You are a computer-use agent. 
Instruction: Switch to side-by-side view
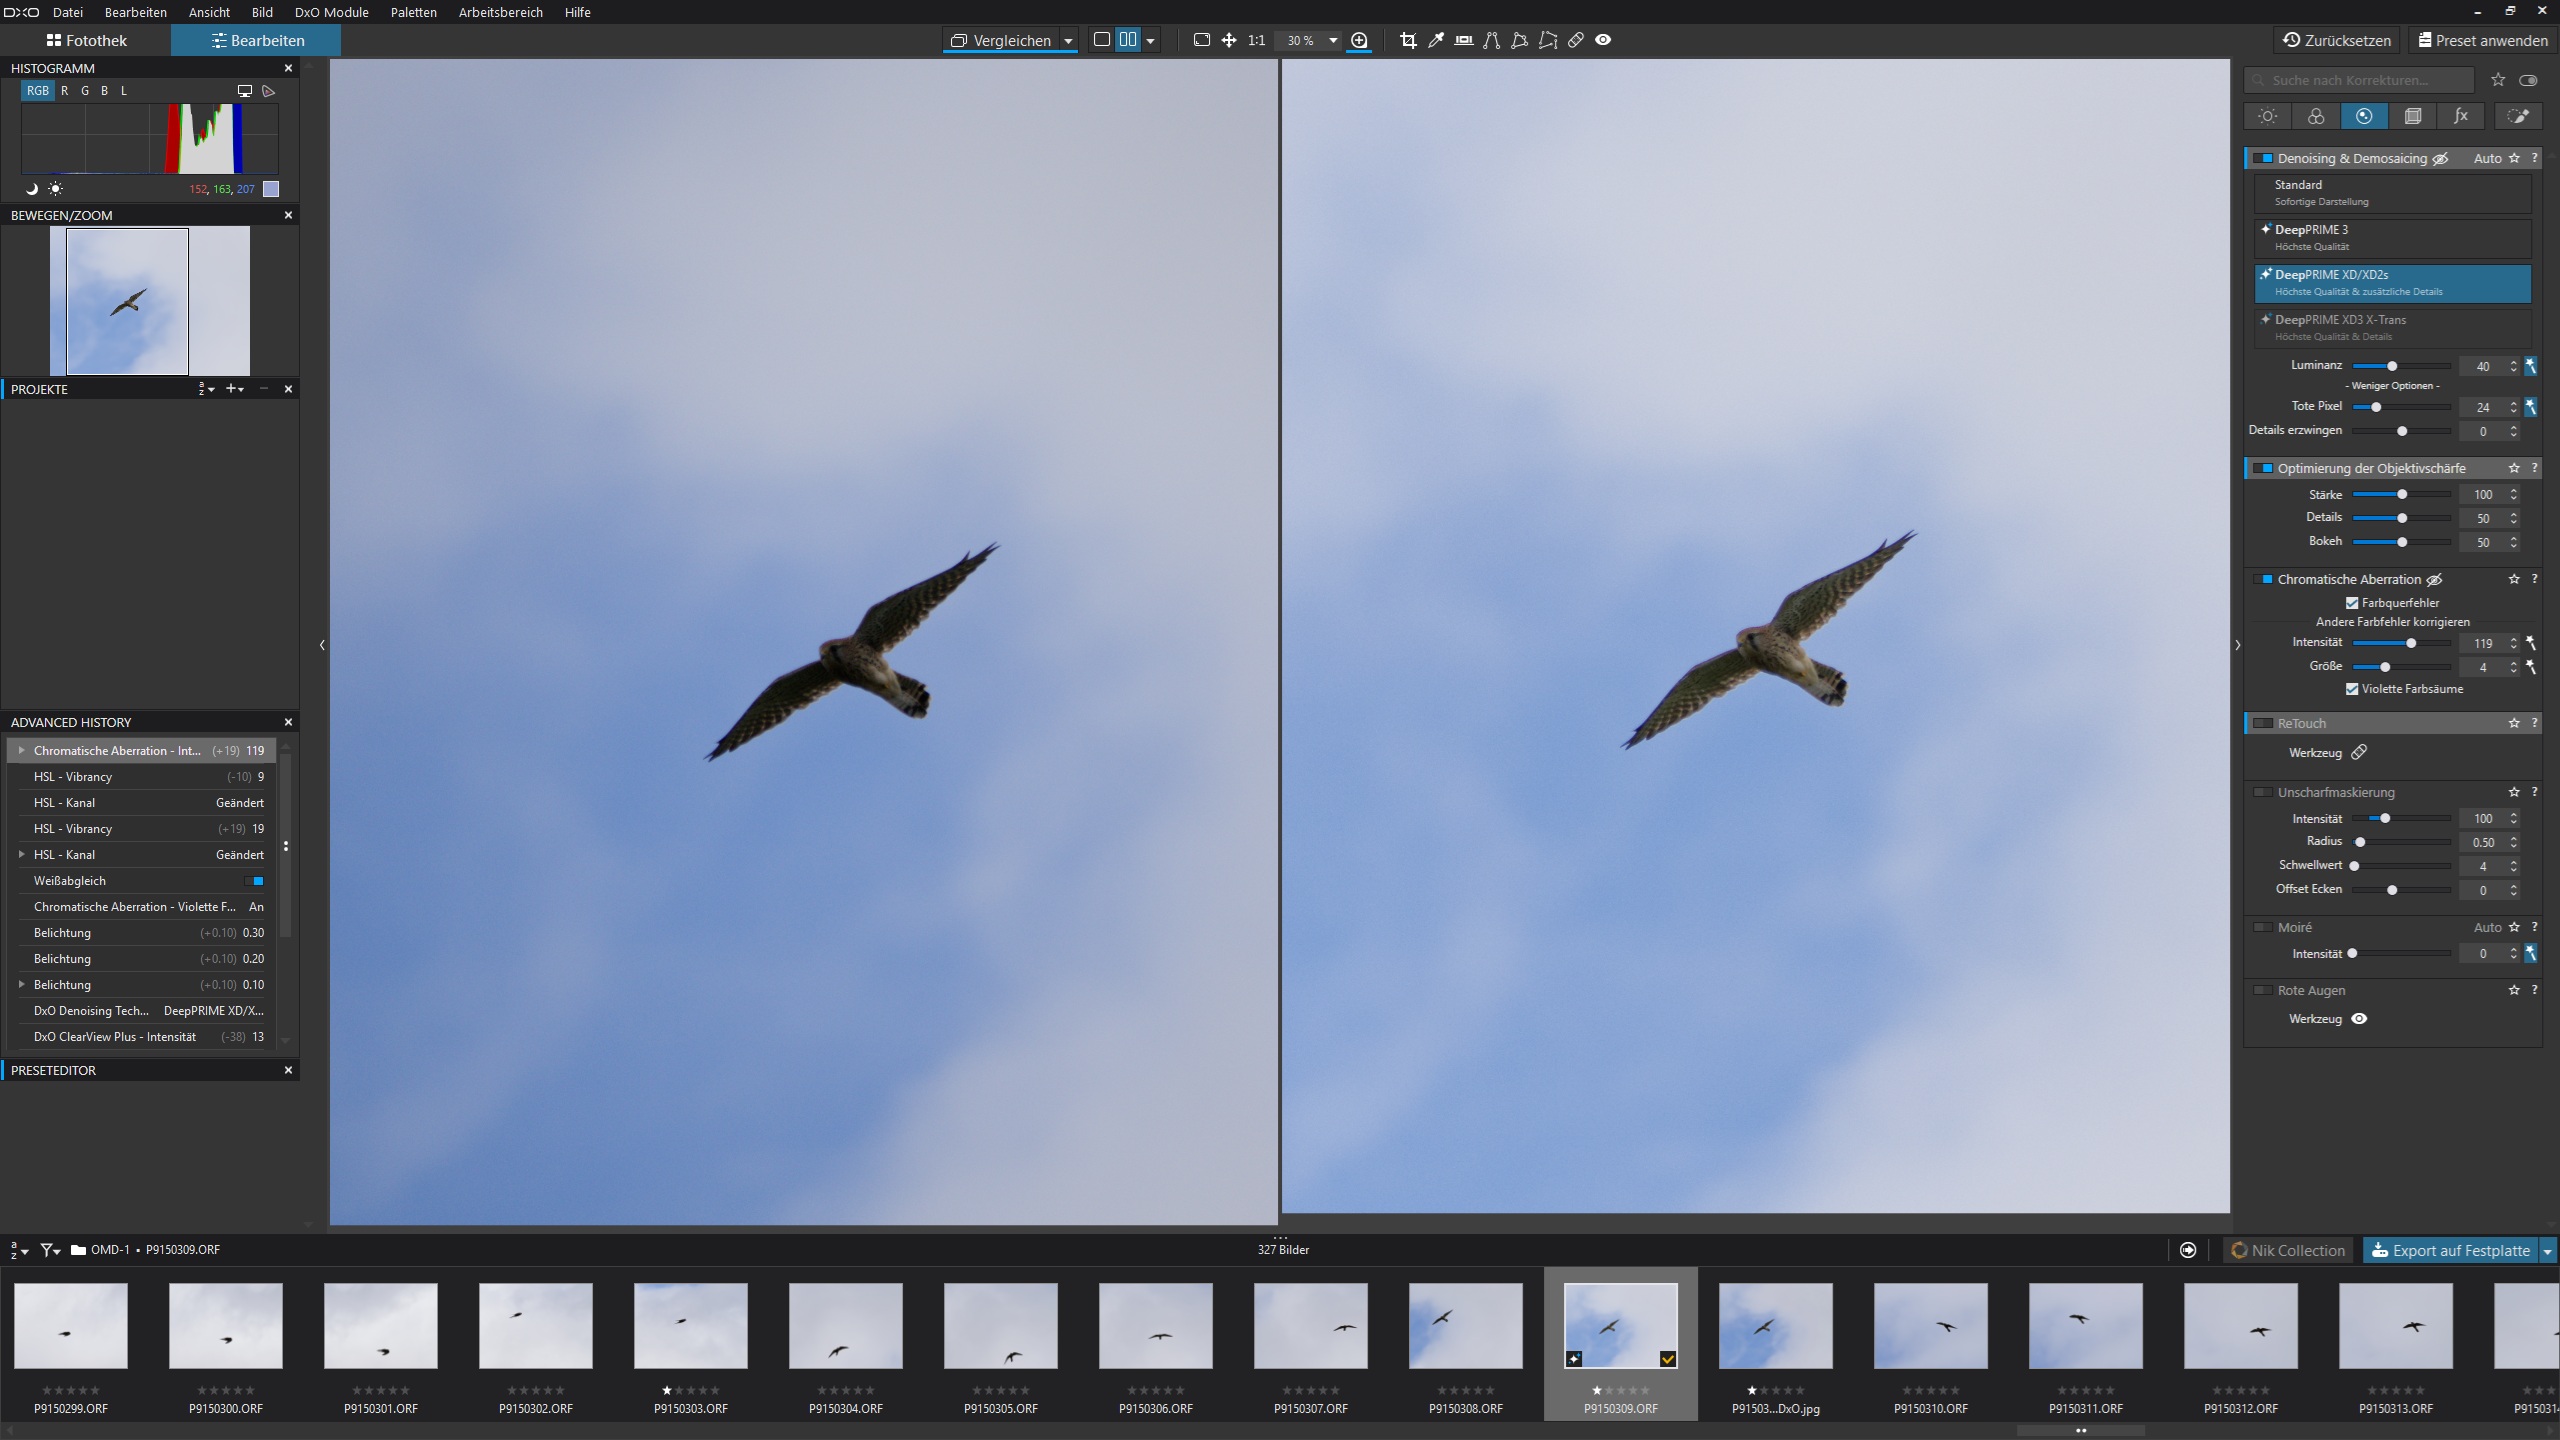pyautogui.click(x=1128, y=40)
